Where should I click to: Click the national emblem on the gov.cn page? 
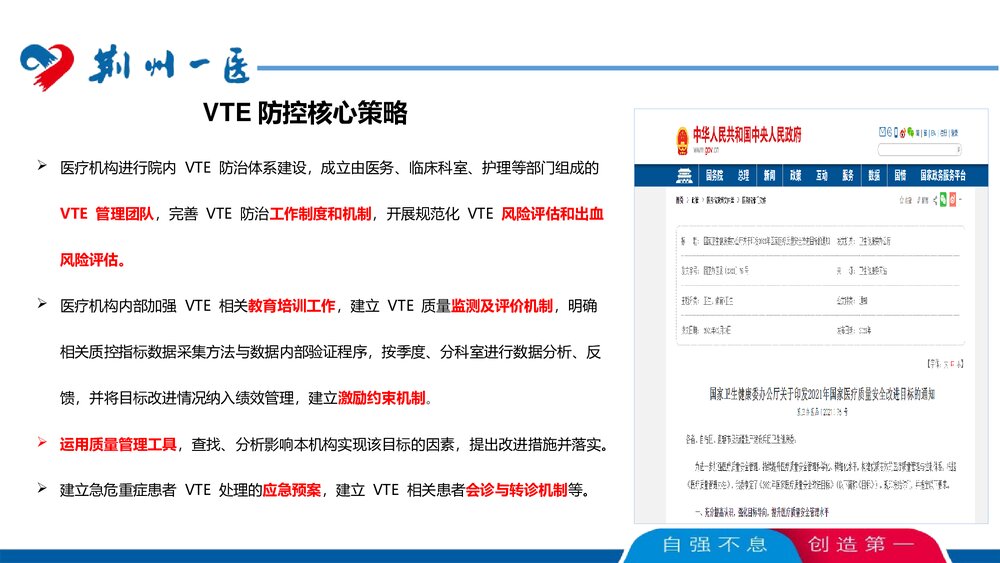tap(682, 139)
